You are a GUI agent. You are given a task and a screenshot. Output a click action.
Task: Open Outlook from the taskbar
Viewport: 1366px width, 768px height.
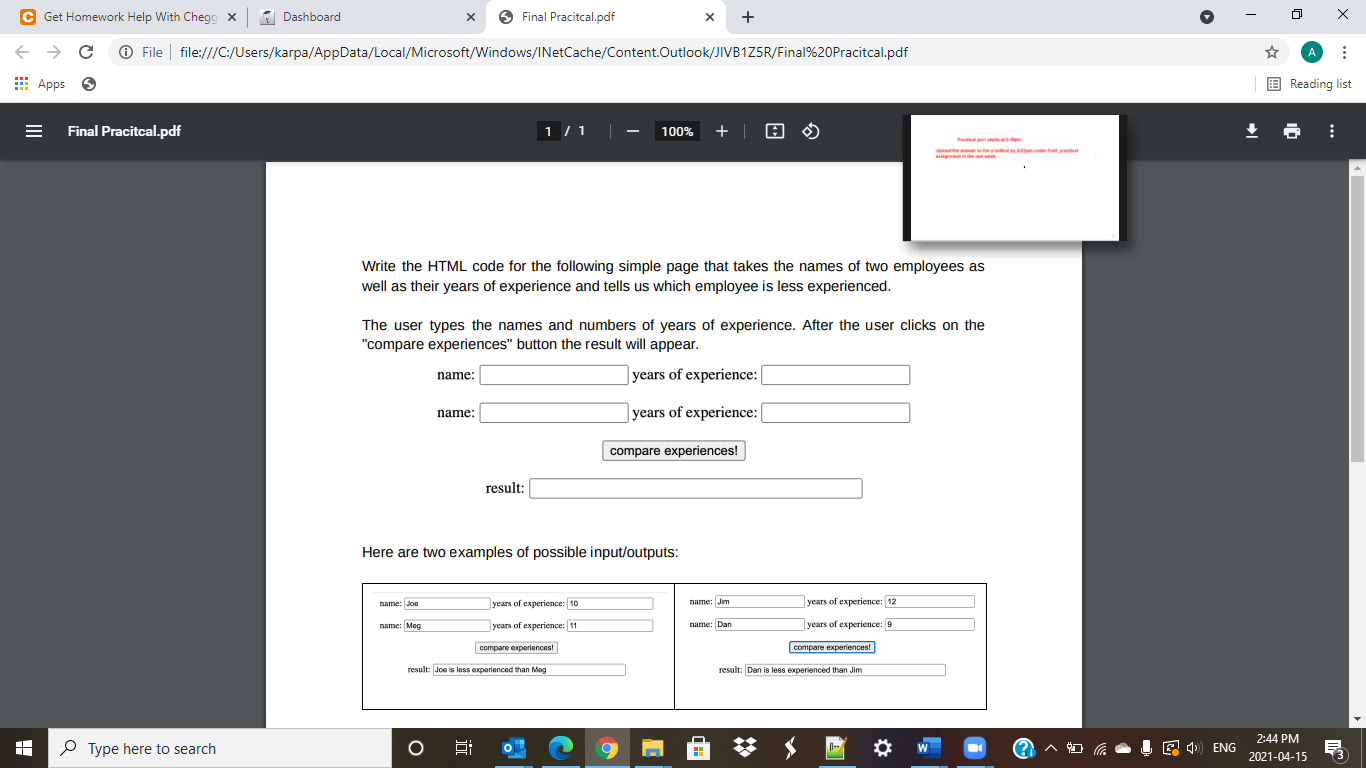pos(512,748)
